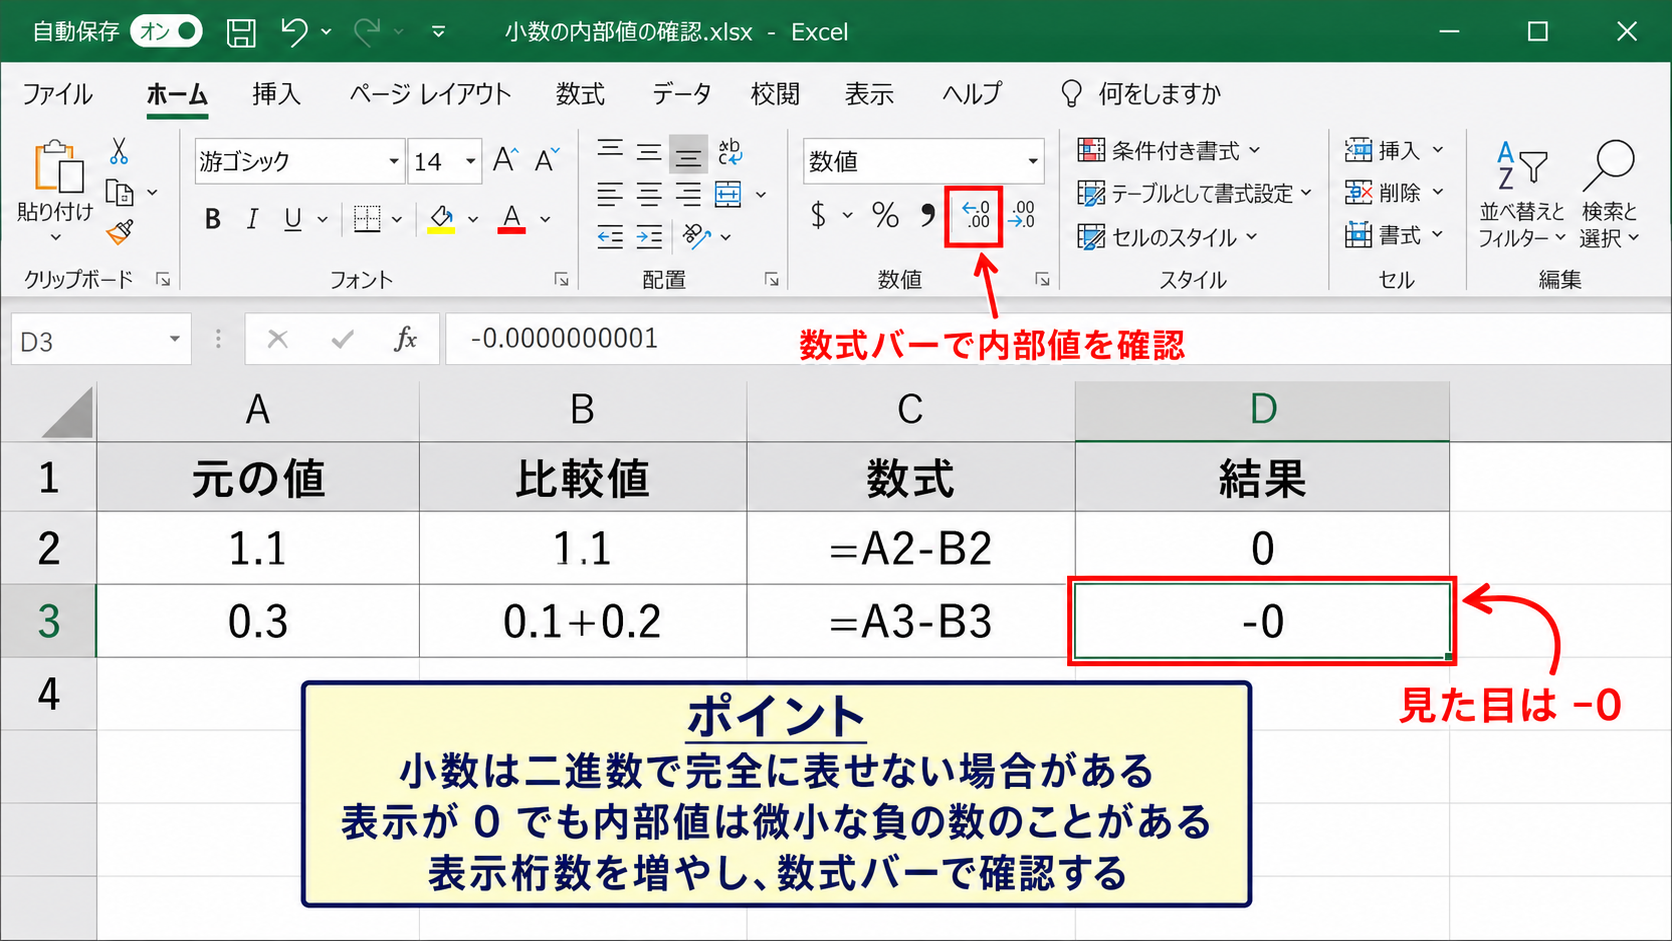Apply the red font color

coord(511,219)
